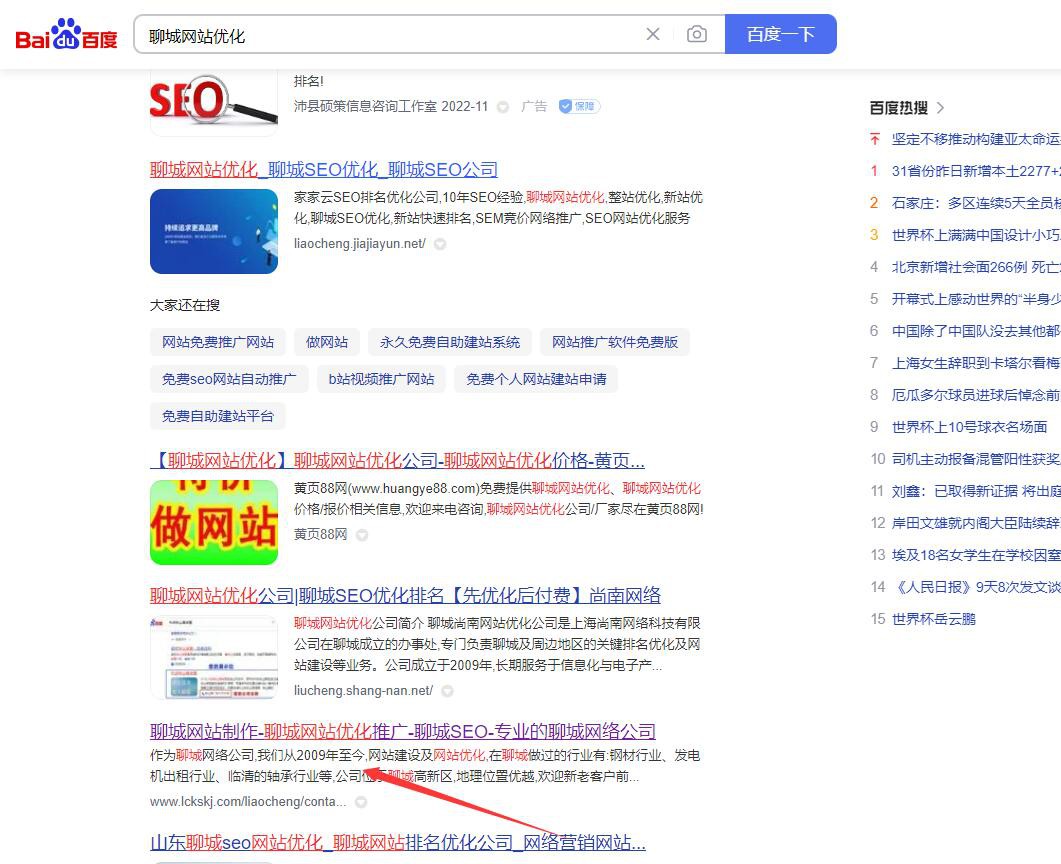Click the pinned-to-top arrow icon
The height and width of the screenshot is (864, 1061).
[875, 139]
